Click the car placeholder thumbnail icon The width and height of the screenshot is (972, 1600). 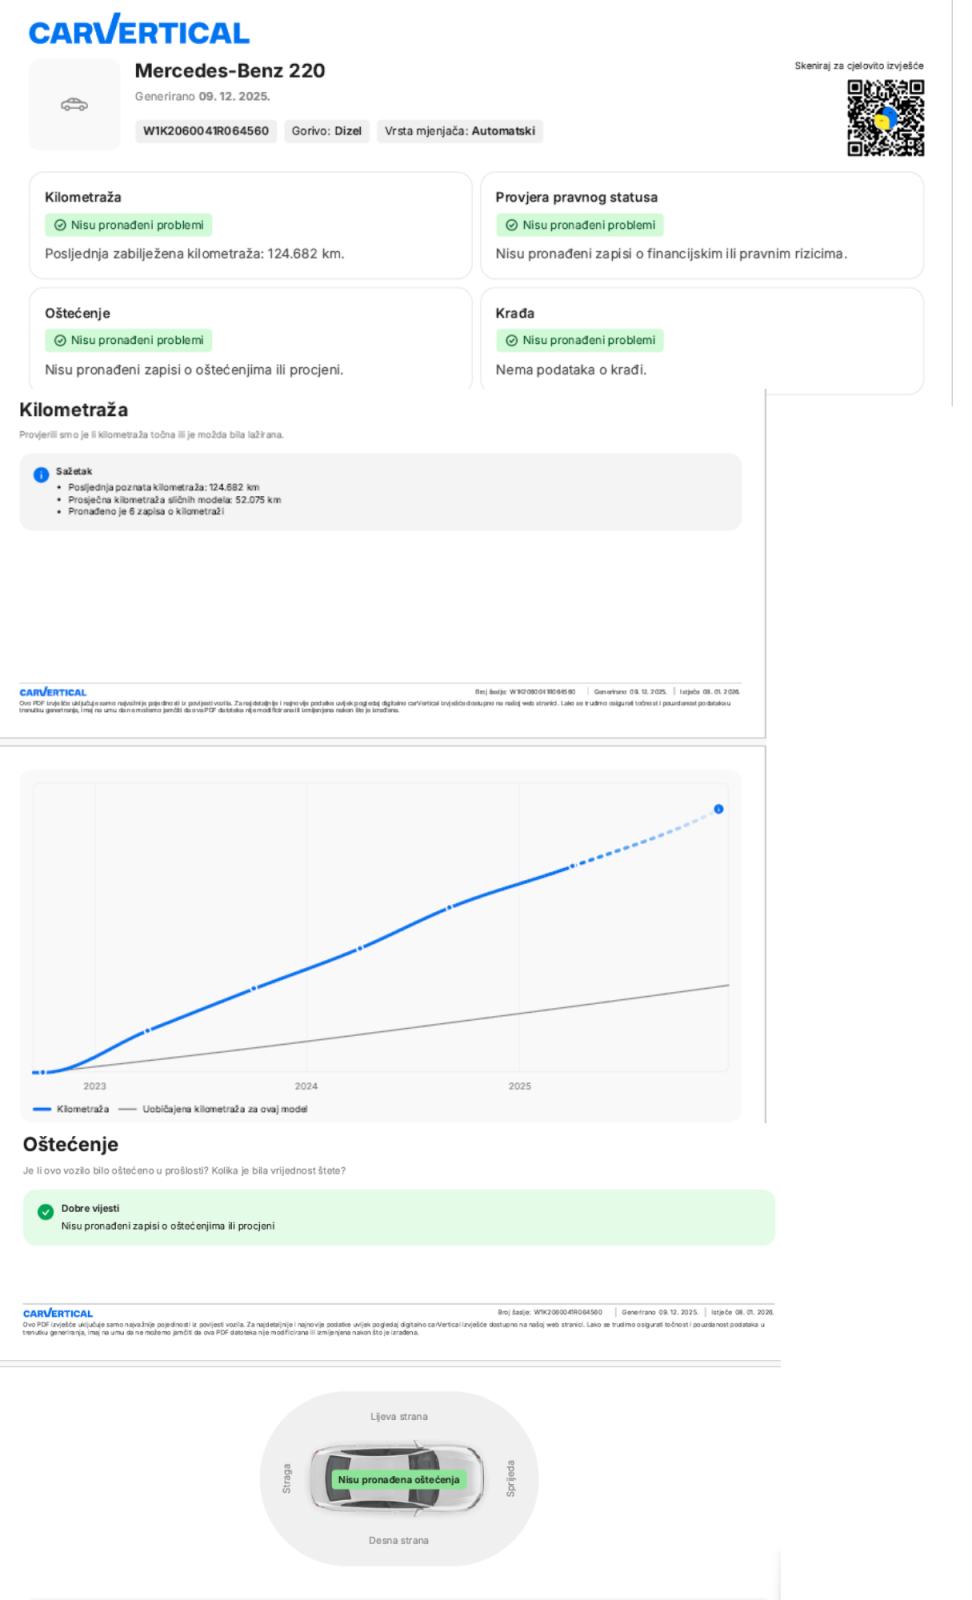pyautogui.click(x=75, y=105)
